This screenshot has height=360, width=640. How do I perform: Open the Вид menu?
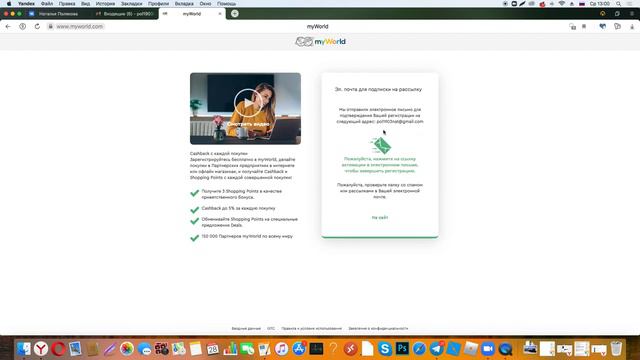tap(85, 4)
